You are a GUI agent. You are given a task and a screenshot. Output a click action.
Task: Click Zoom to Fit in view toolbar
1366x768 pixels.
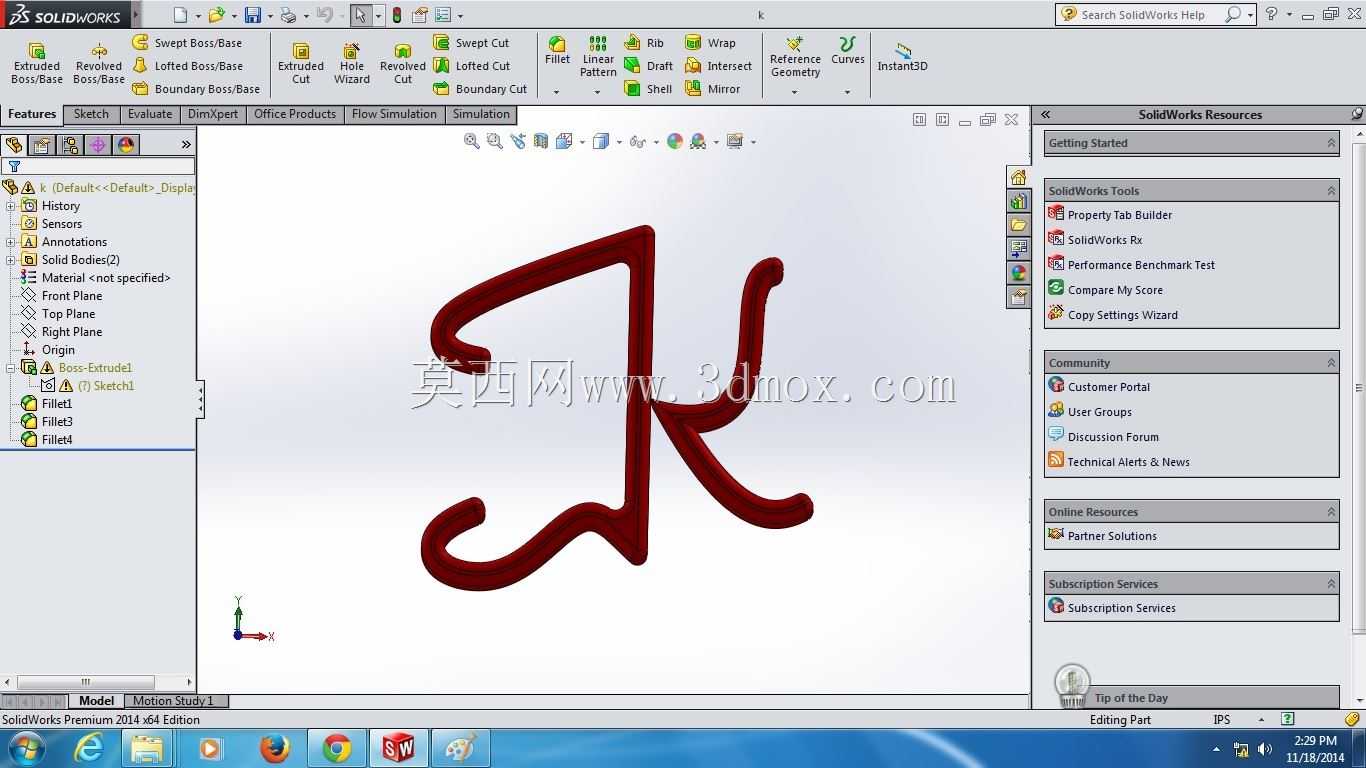pyautogui.click(x=472, y=142)
